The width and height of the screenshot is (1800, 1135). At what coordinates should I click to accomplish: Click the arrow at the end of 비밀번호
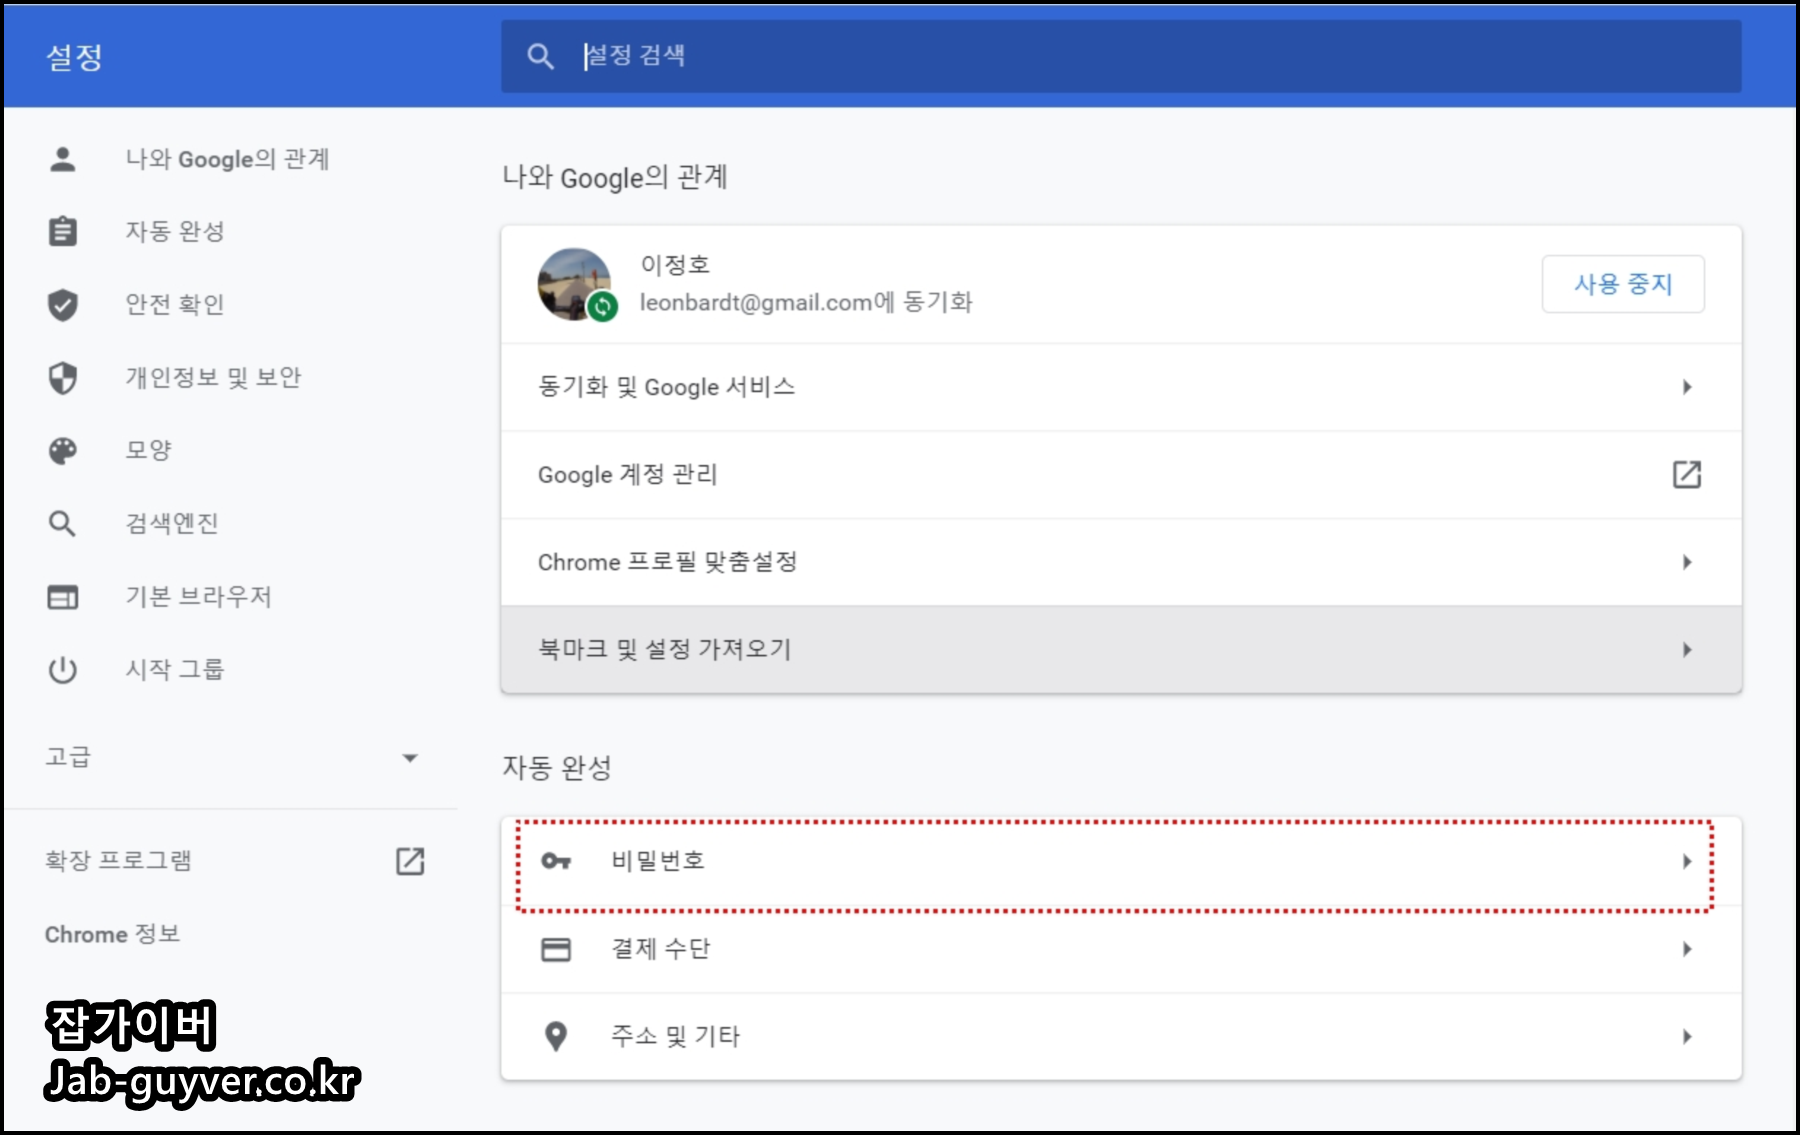[1687, 861]
